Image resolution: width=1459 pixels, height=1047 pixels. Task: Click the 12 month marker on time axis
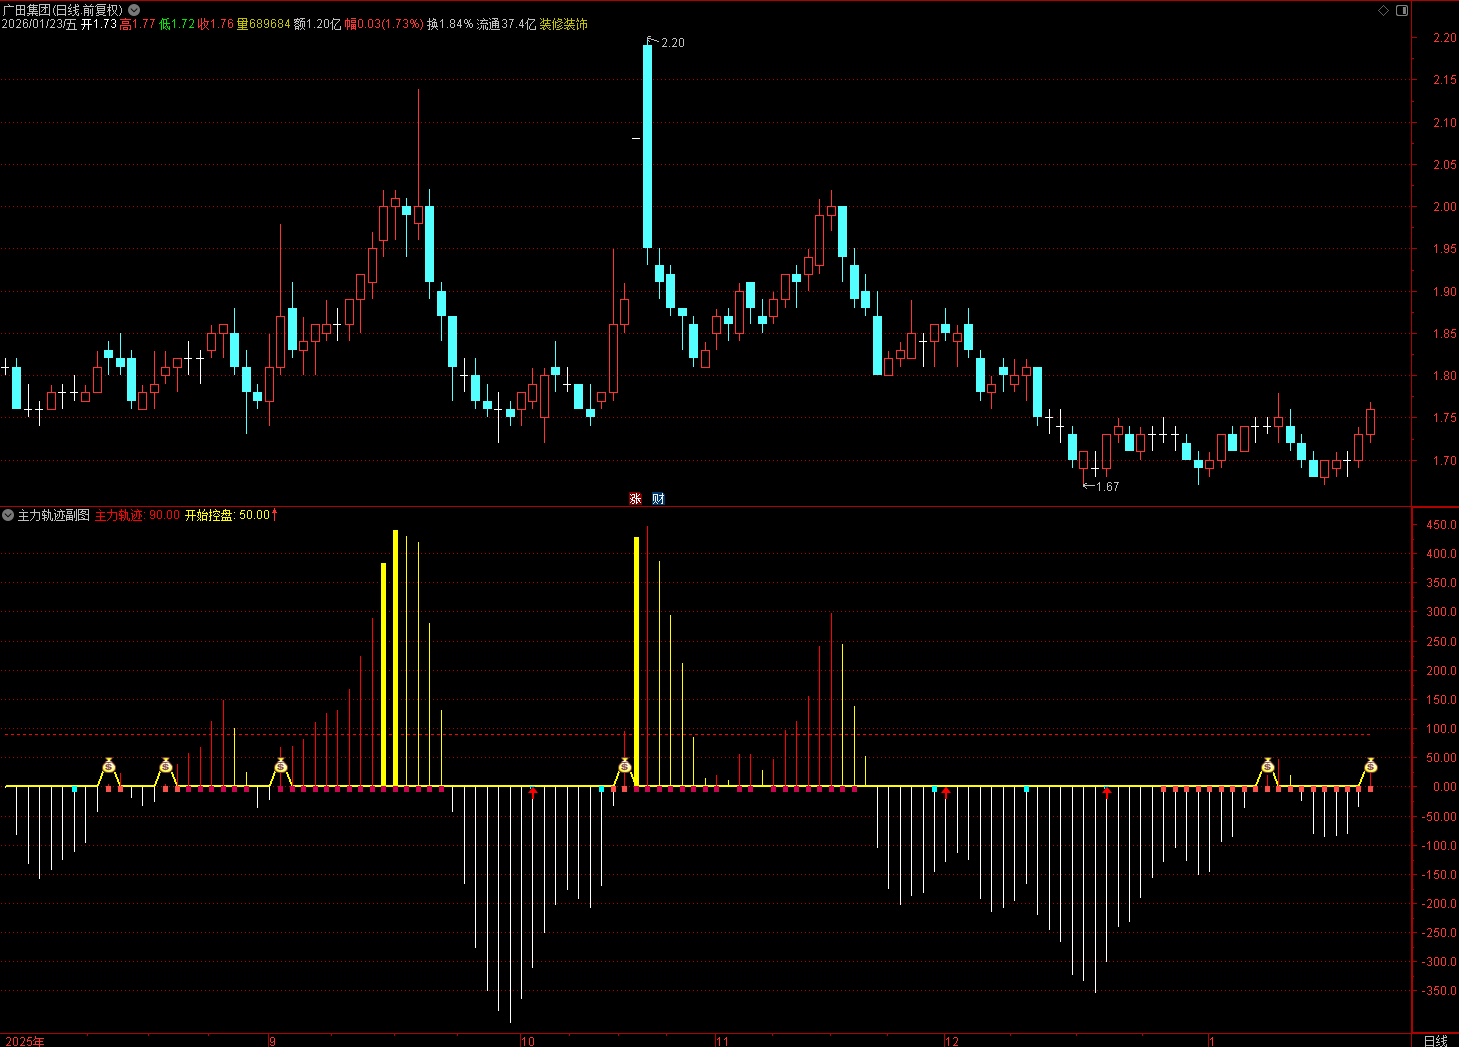952,1041
